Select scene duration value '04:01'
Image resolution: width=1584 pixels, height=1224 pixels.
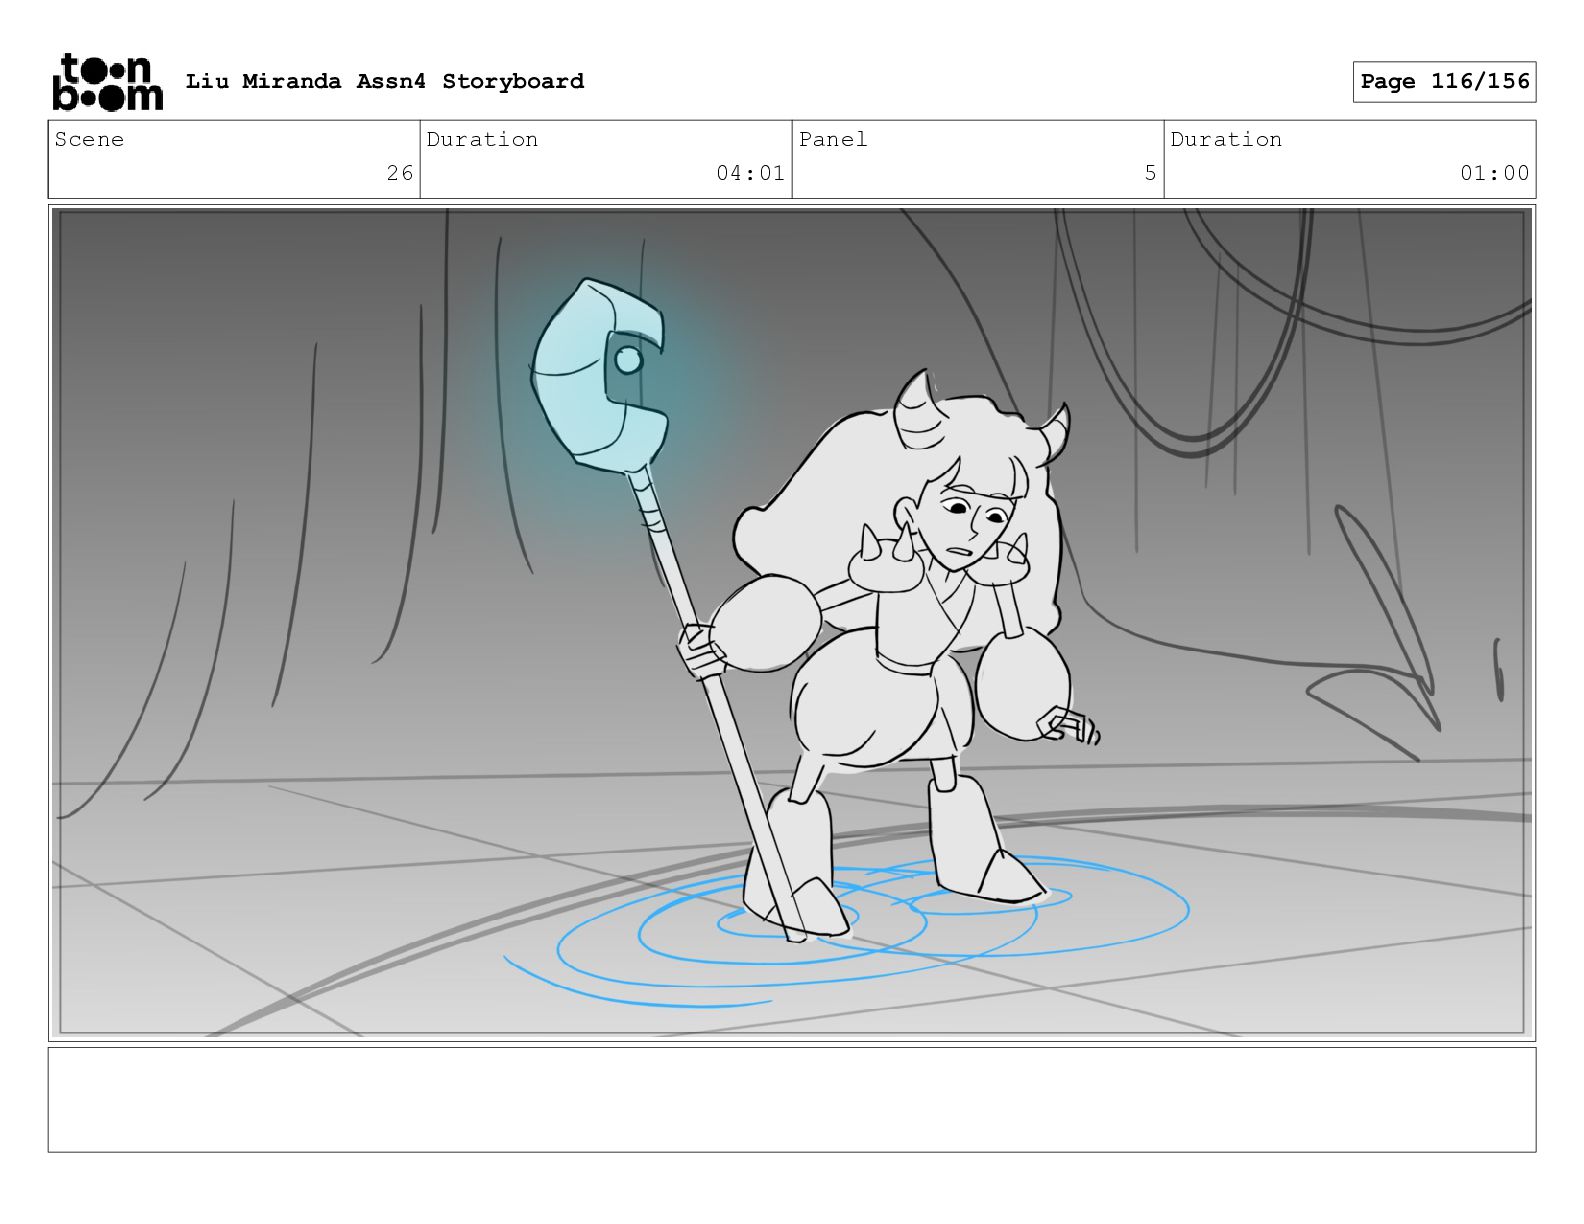point(750,173)
